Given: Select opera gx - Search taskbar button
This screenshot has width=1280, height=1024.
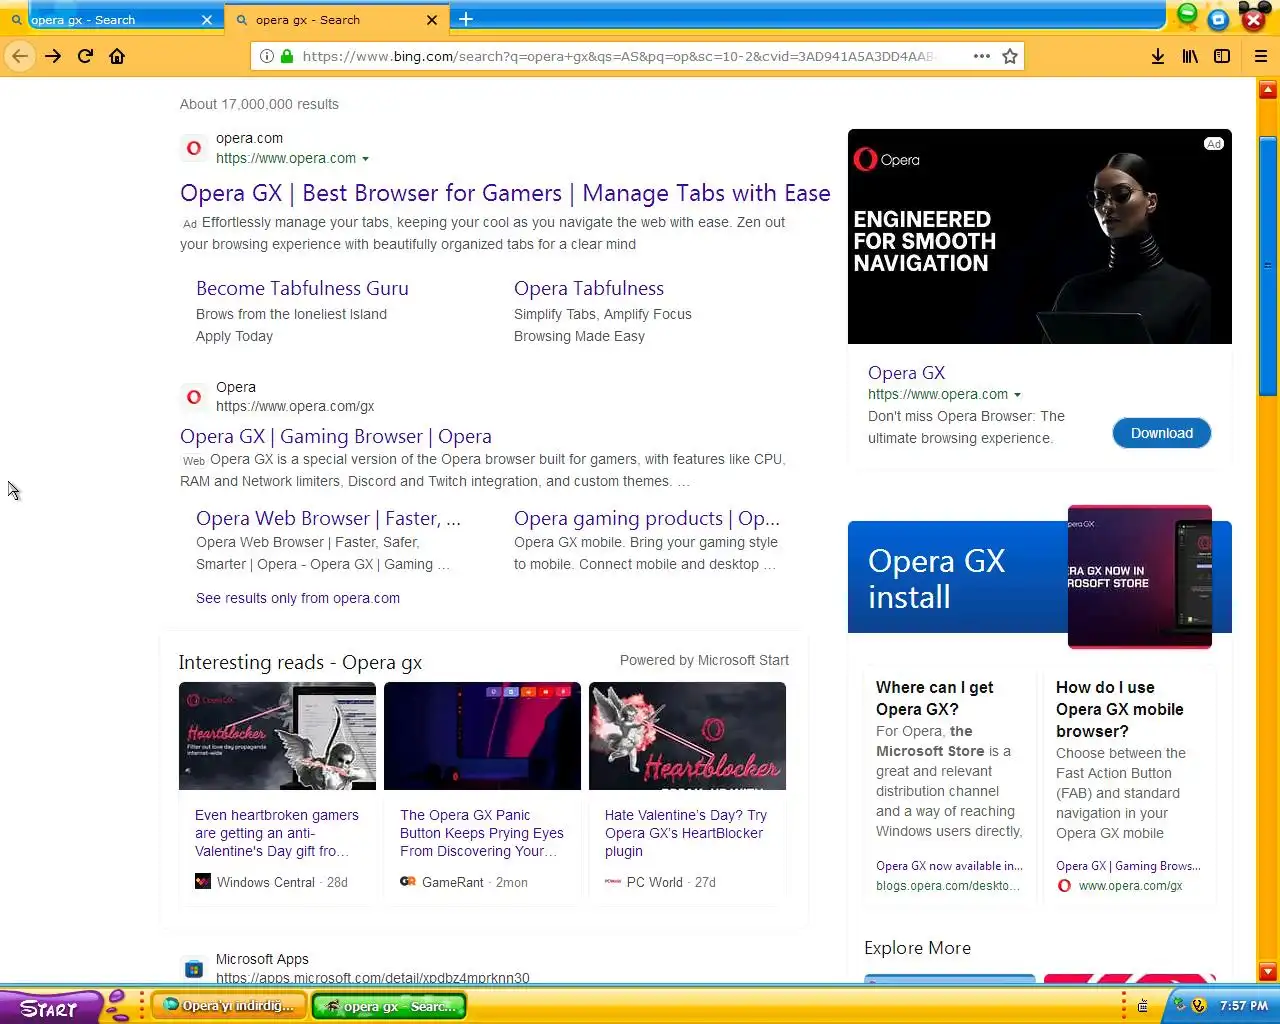Looking at the screenshot, I should click(389, 1006).
